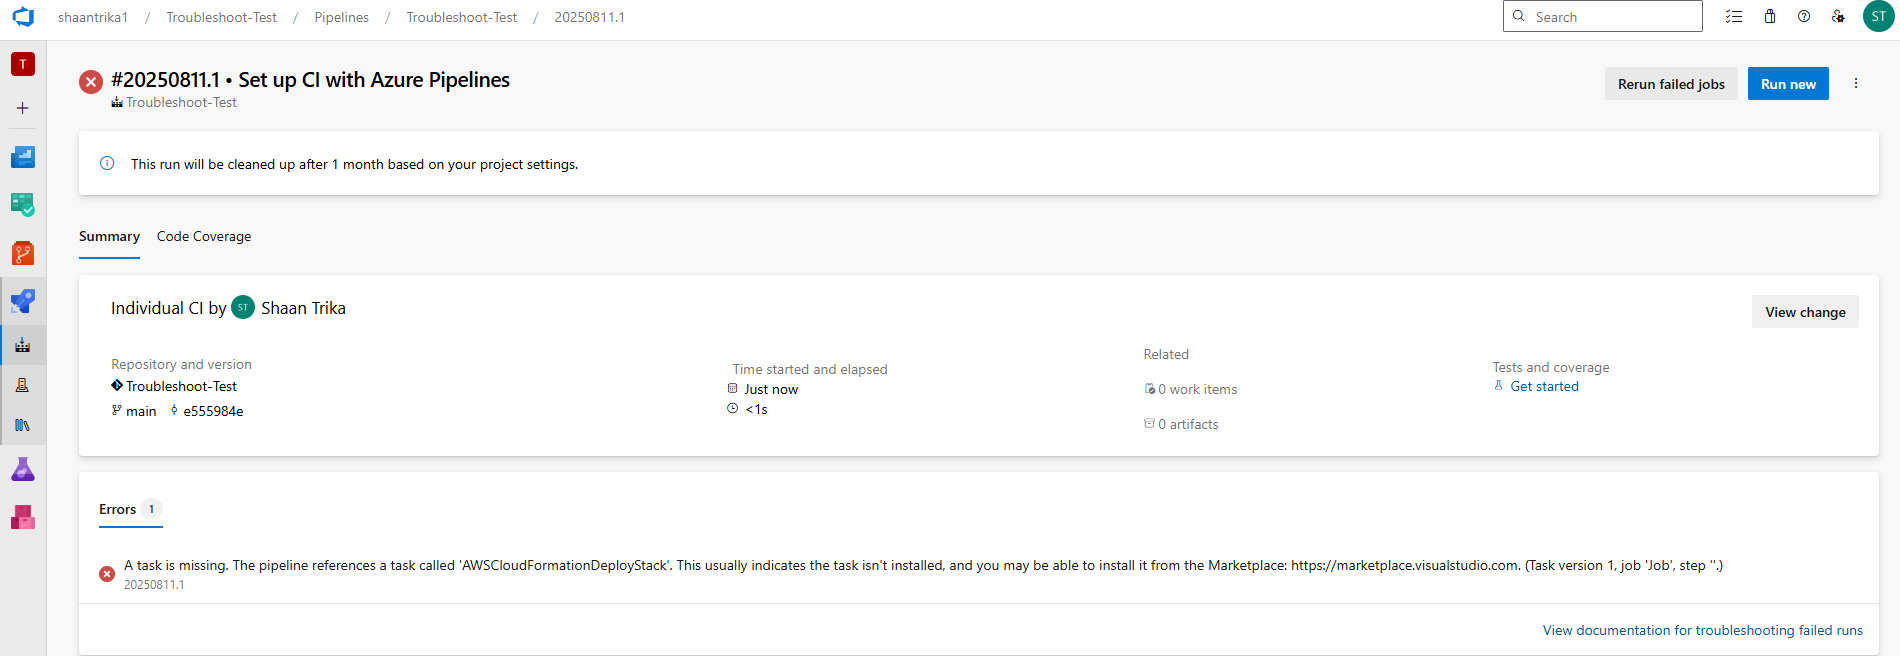This screenshot has width=1900, height=656.
Task: Click Rerun failed jobs button
Action: pos(1671,84)
